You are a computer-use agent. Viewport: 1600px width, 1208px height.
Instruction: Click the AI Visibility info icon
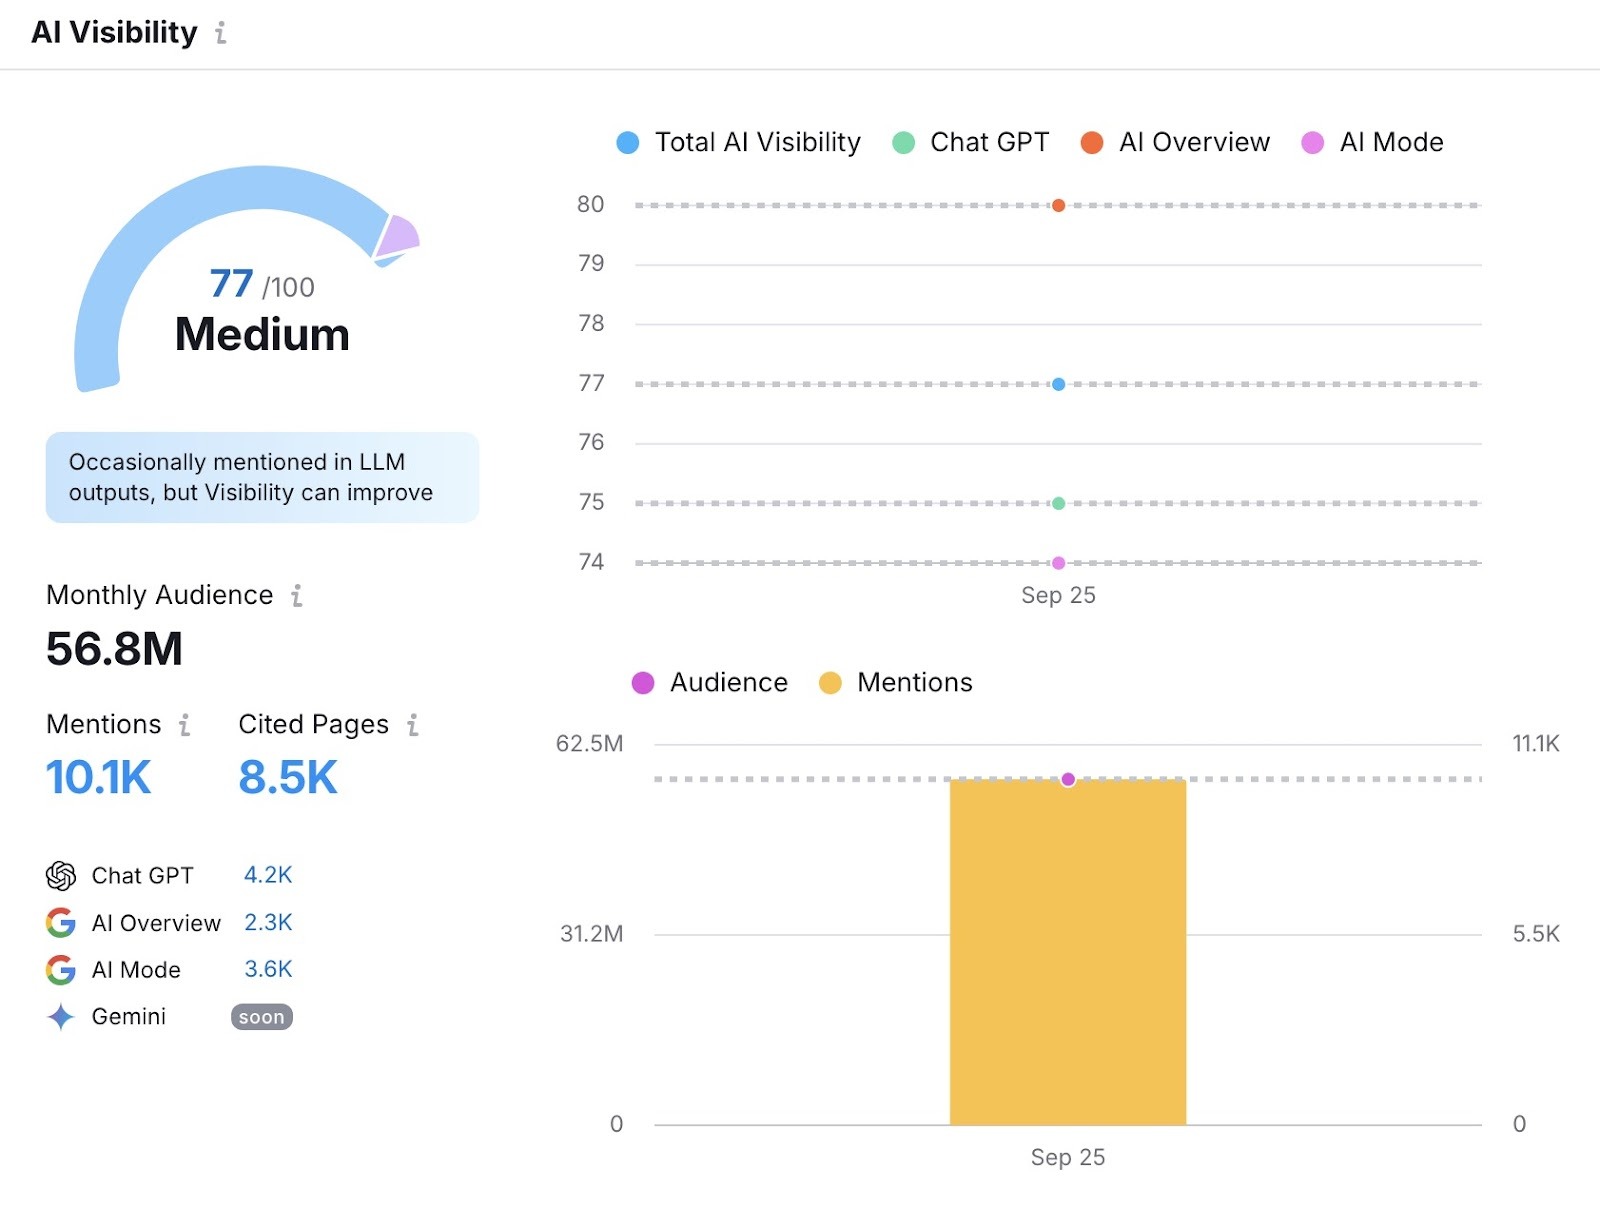point(220,33)
